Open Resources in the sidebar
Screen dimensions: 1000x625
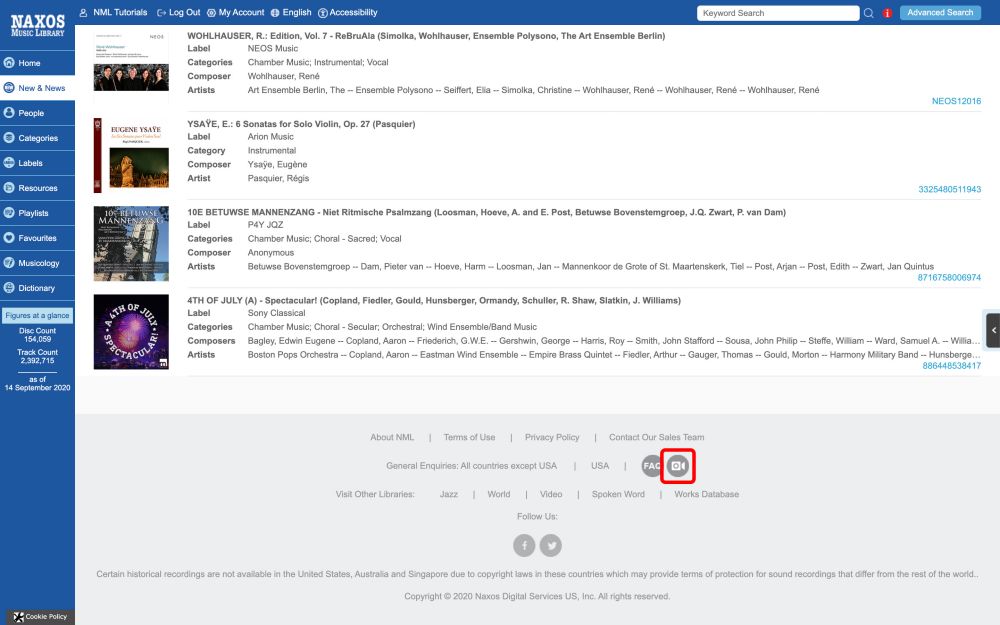(x=37, y=188)
